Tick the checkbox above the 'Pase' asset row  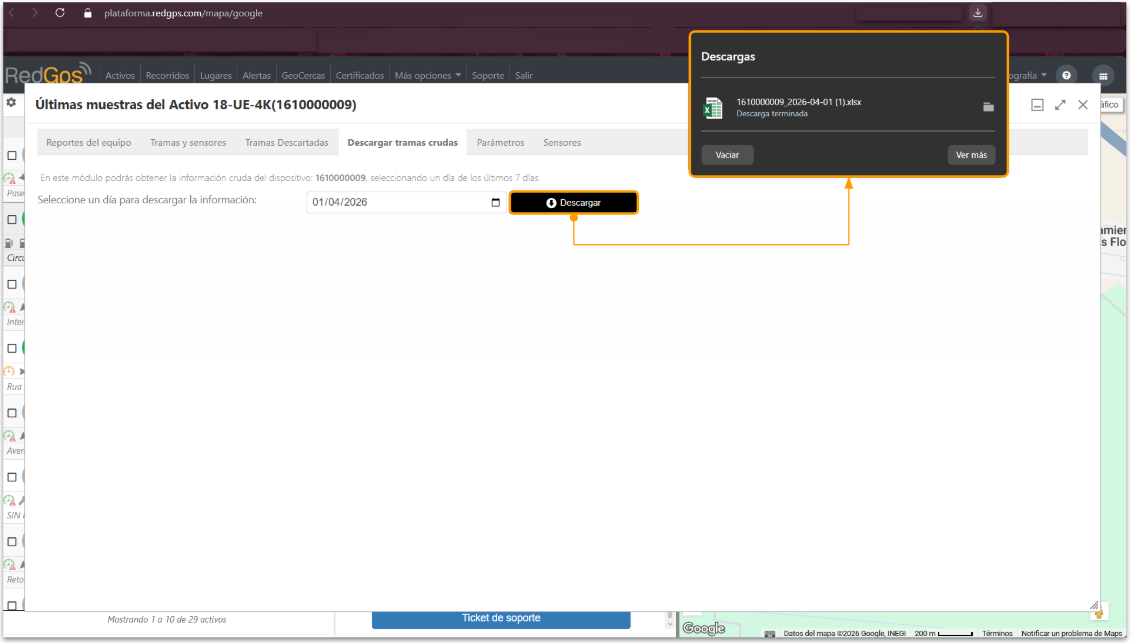12,156
